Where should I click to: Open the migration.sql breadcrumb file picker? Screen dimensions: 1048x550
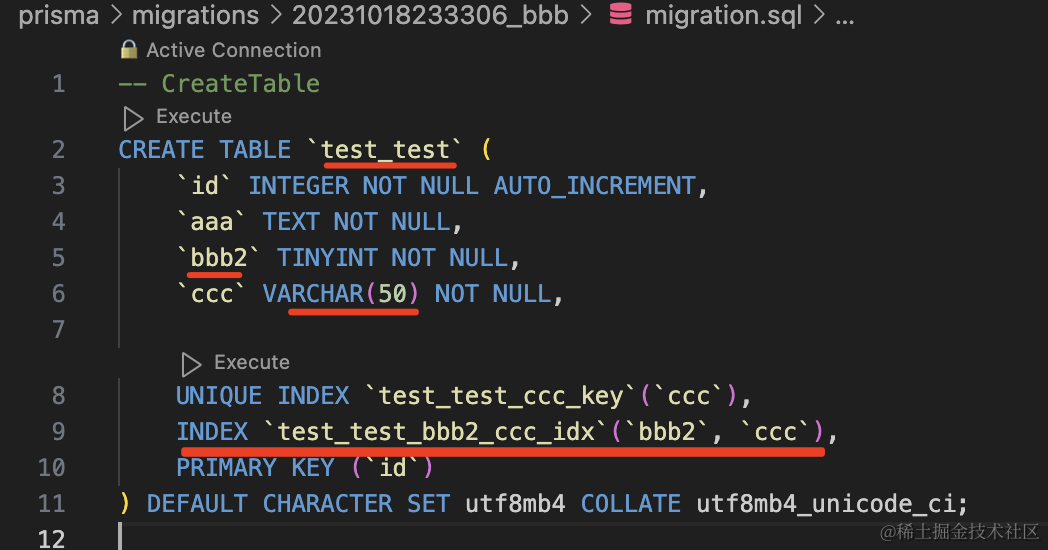pos(723,15)
